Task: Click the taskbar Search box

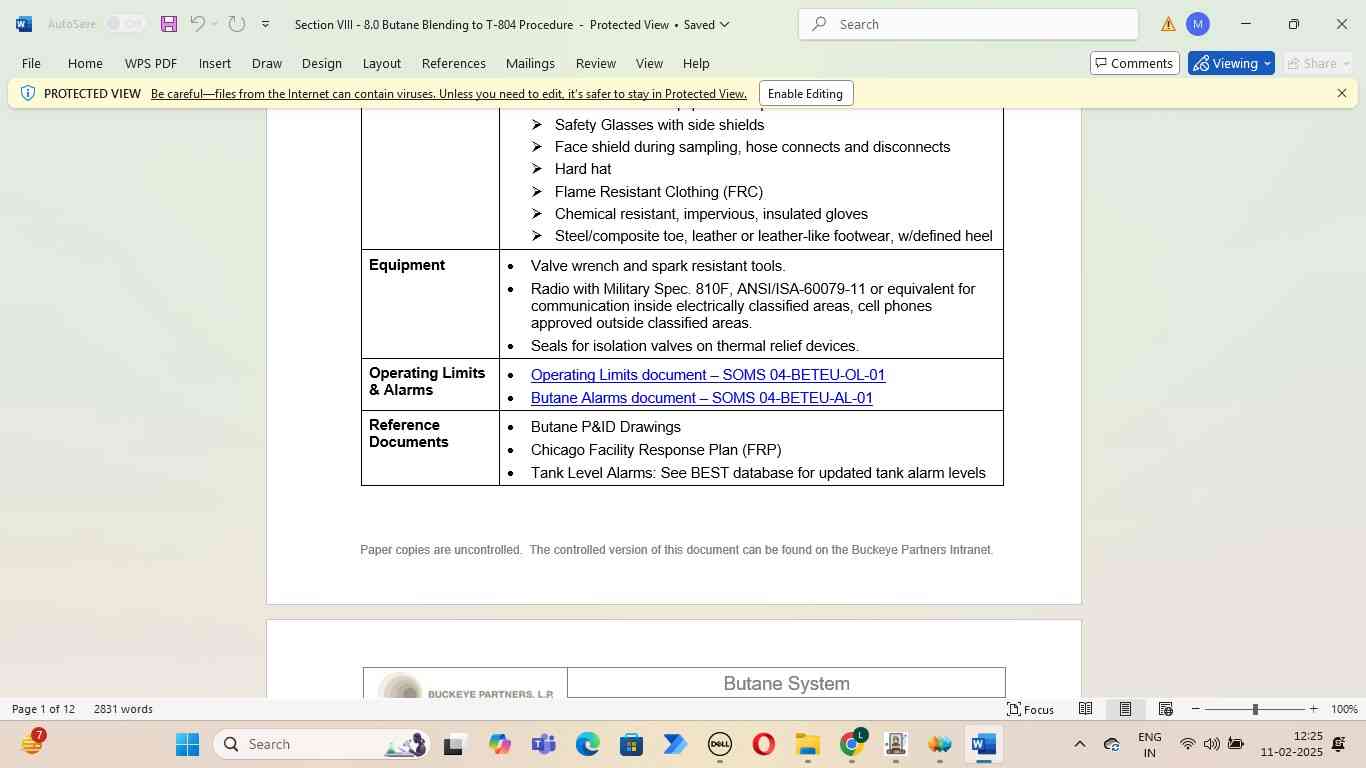Action: pyautogui.click(x=323, y=744)
